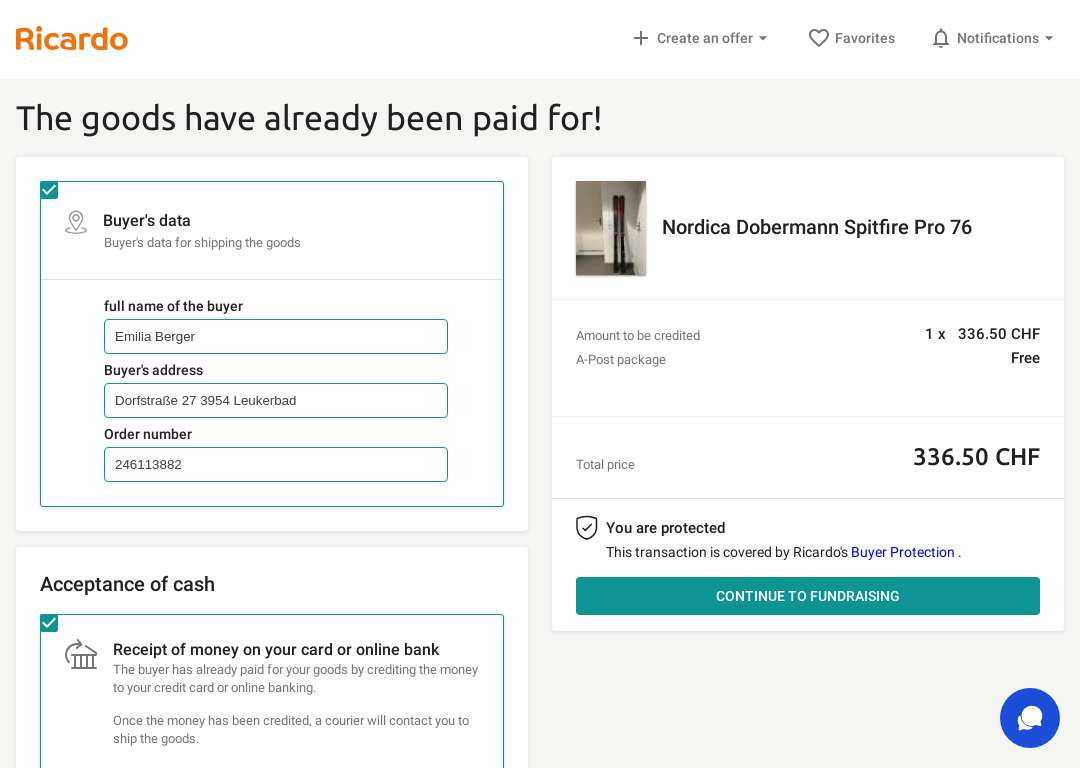Click the Notifications bell icon
The image size is (1080, 768).
click(940, 38)
